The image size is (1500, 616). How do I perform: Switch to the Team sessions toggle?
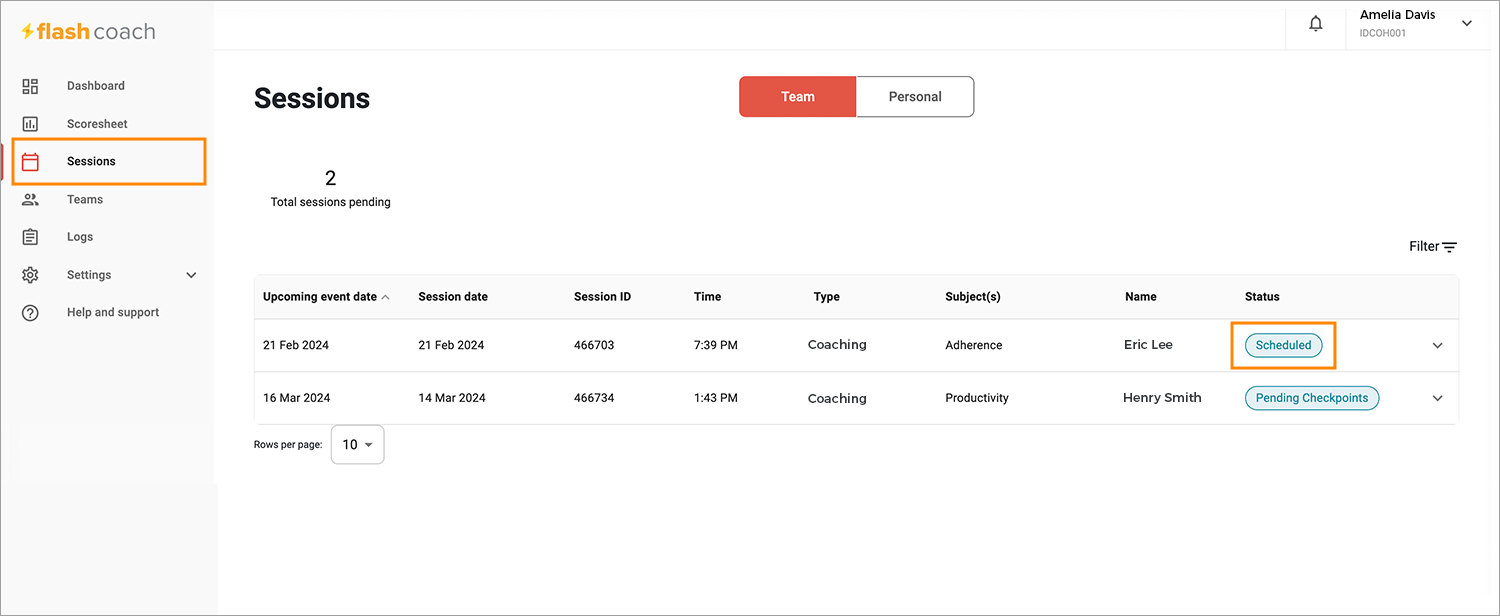tap(798, 97)
